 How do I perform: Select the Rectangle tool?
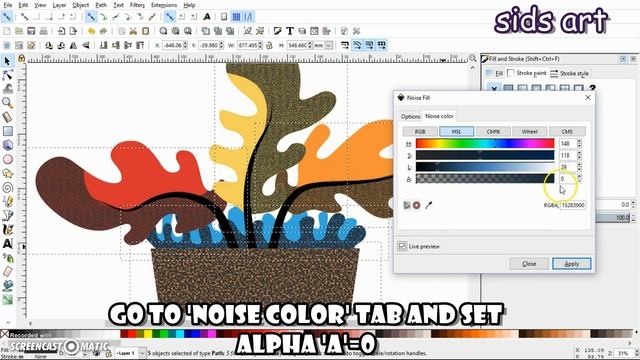pos(7,131)
